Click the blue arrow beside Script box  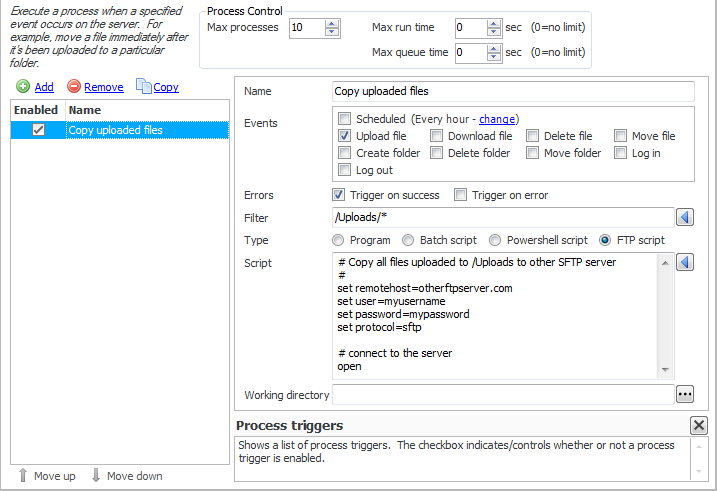(x=685, y=262)
